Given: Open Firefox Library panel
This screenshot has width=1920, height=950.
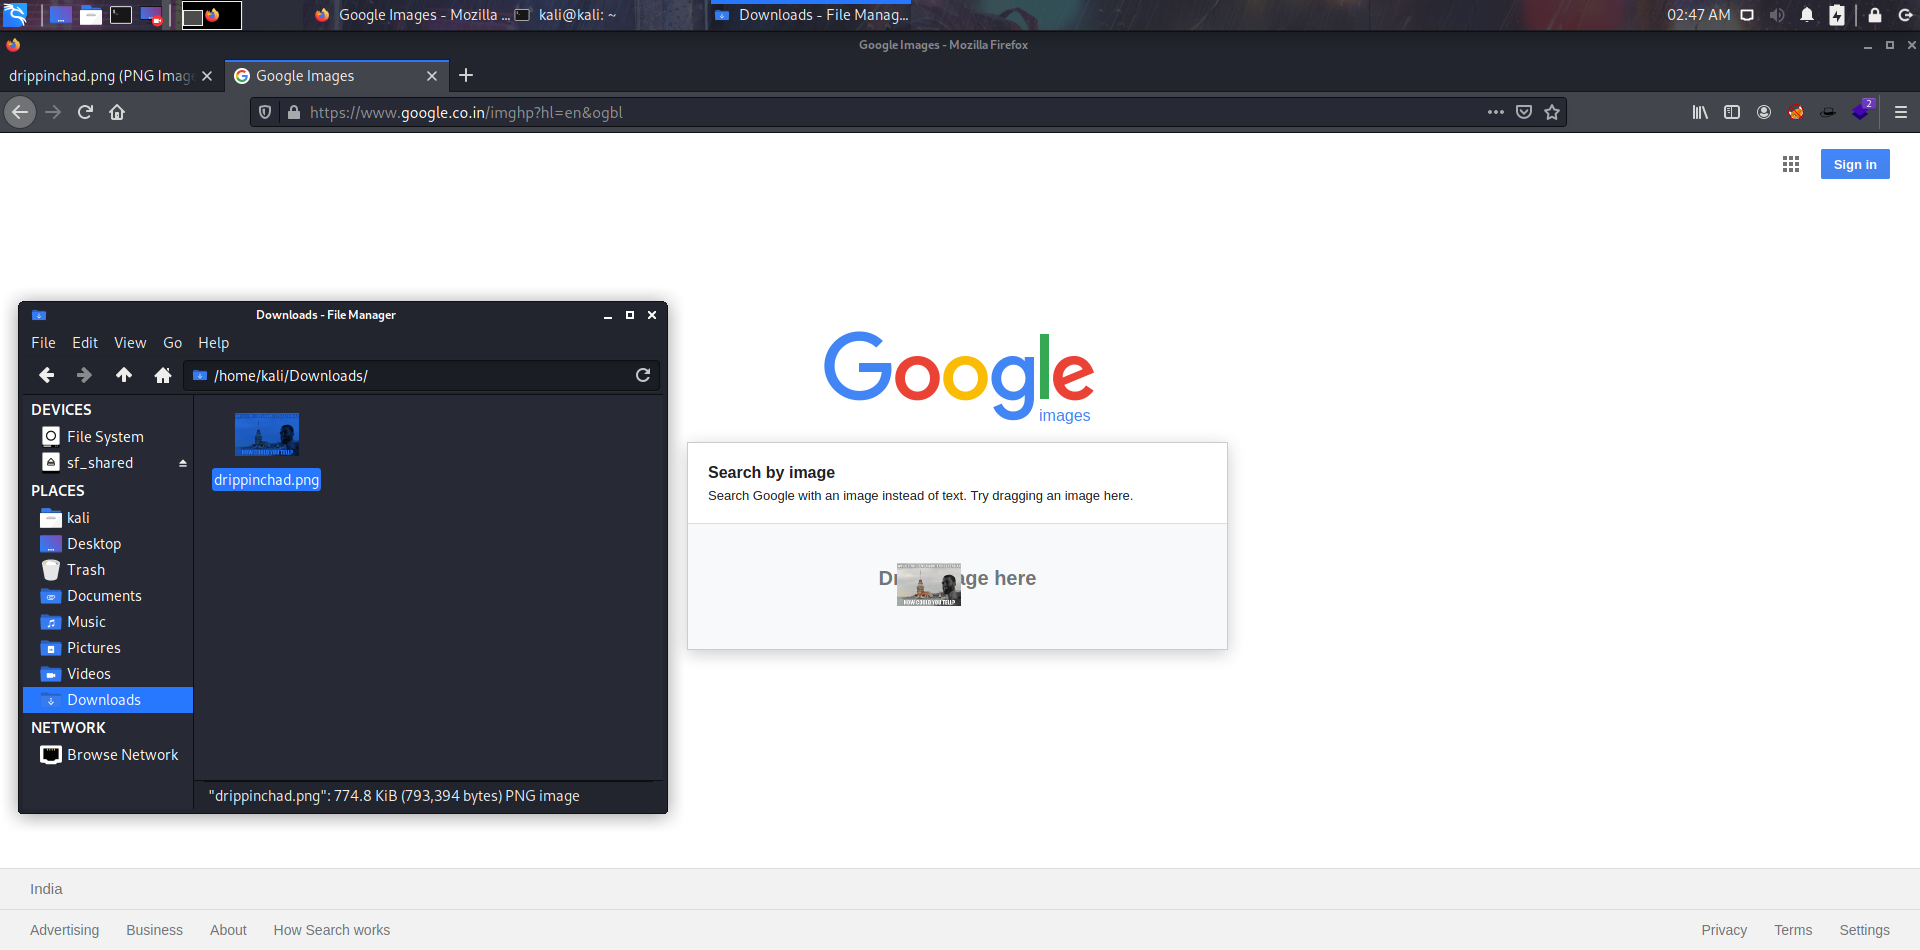Looking at the screenshot, I should point(1700,112).
